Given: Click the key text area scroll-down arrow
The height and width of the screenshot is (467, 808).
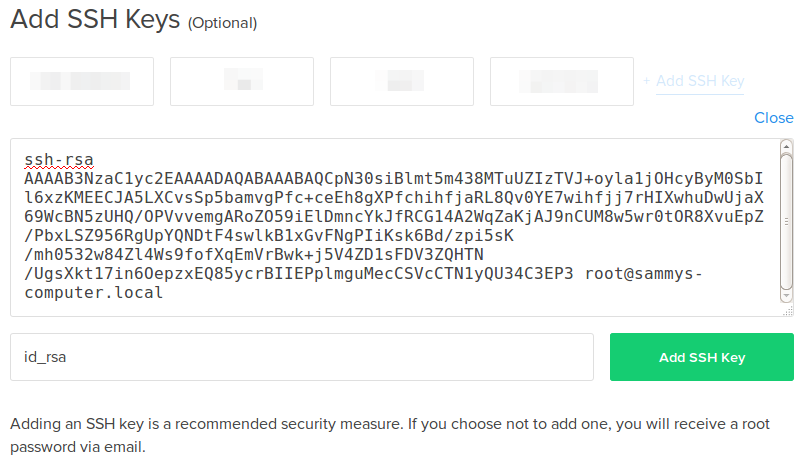Looking at the screenshot, I should coord(786,296).
